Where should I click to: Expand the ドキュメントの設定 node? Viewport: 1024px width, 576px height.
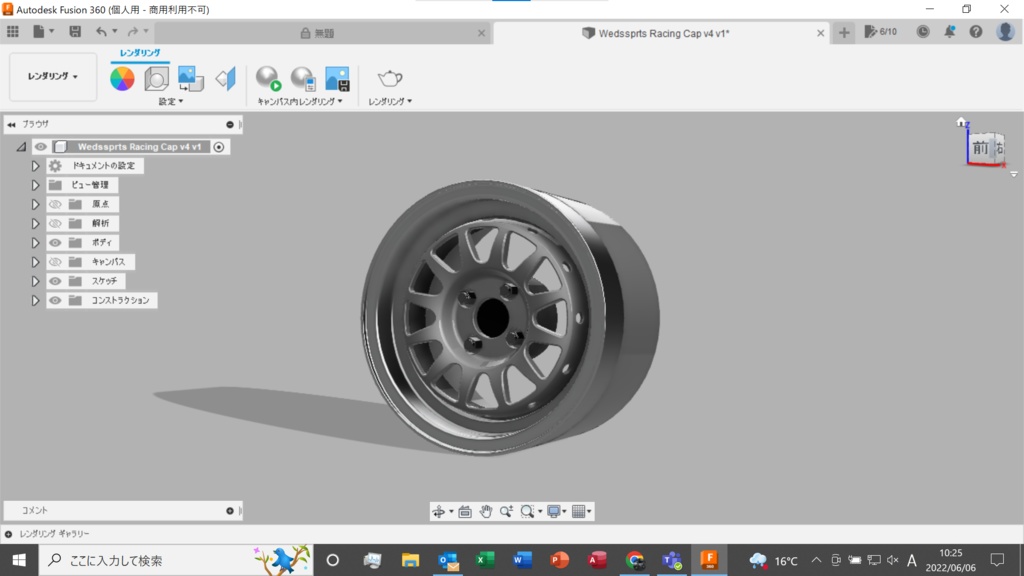point(35,166)
